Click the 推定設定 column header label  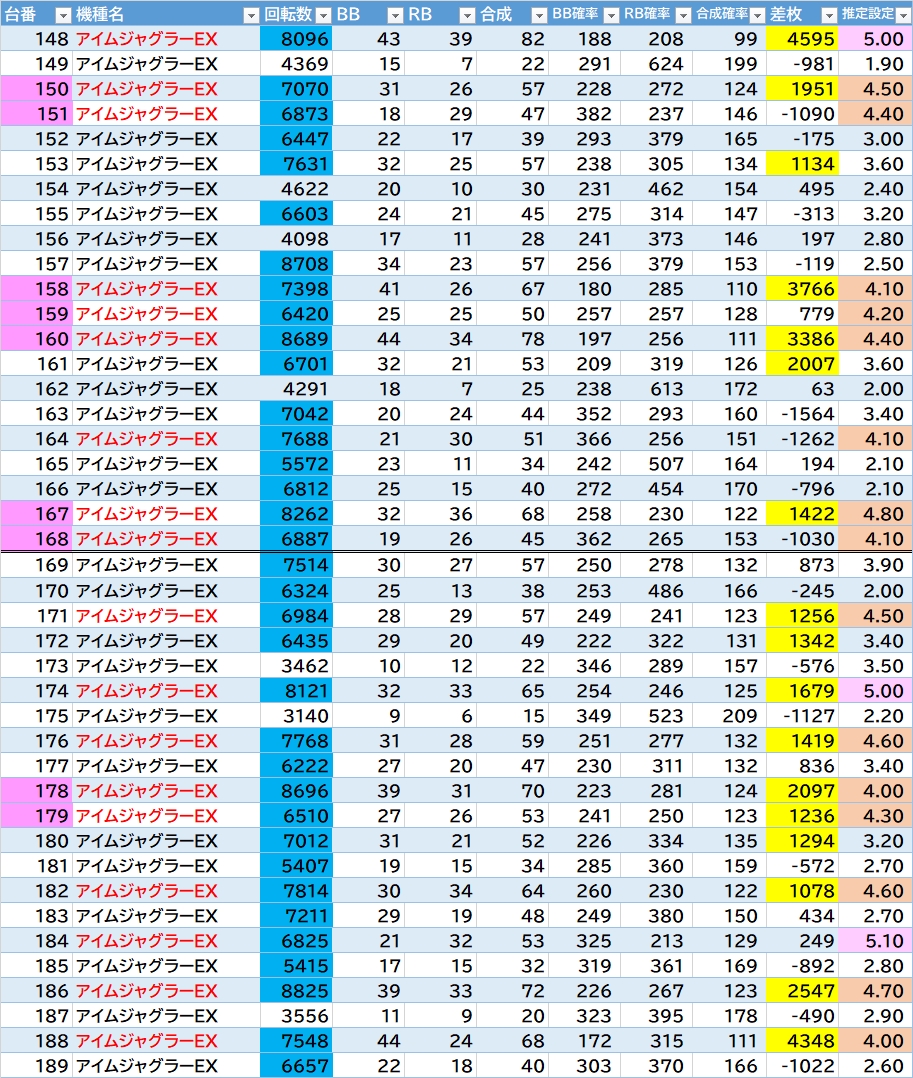coord(868,14)
